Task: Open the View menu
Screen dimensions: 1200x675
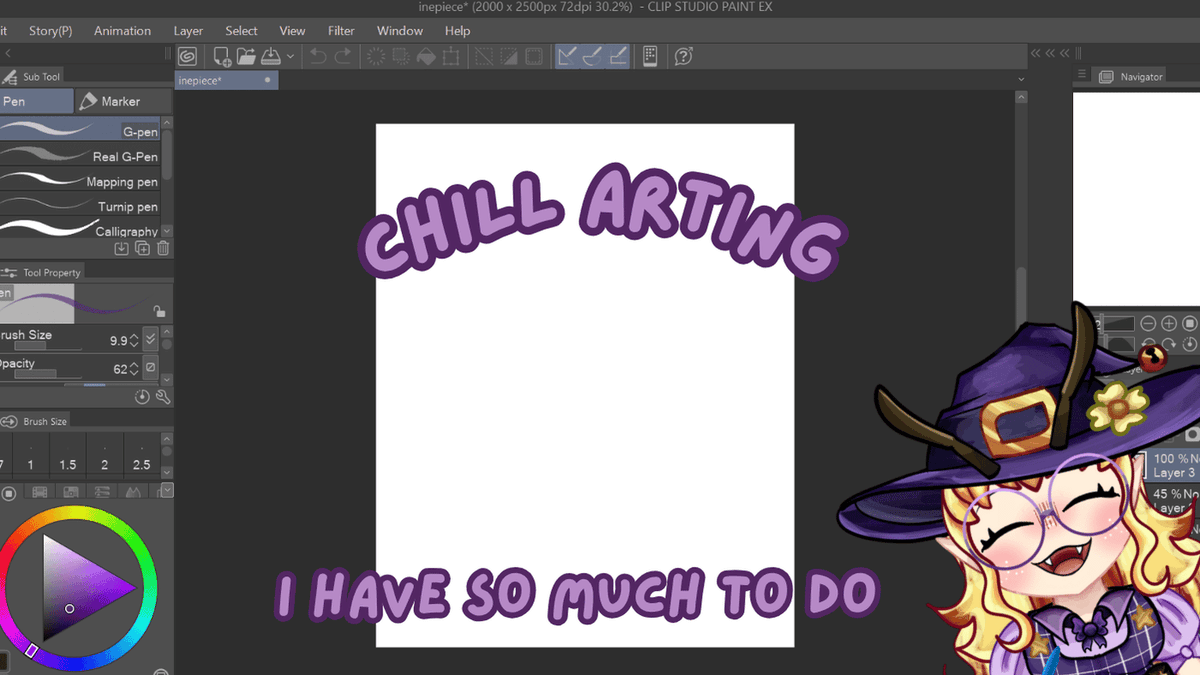Action: (x=292, y=31)
